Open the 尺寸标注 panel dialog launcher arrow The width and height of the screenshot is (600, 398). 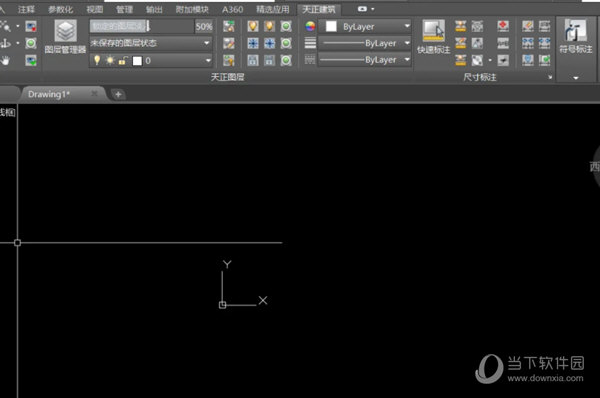point(550,77)
